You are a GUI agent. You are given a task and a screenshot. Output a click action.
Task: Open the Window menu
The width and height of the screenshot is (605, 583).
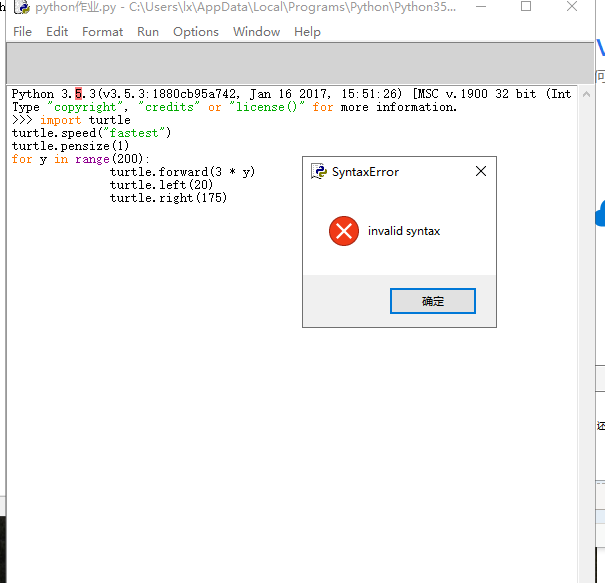pos(256,32)
